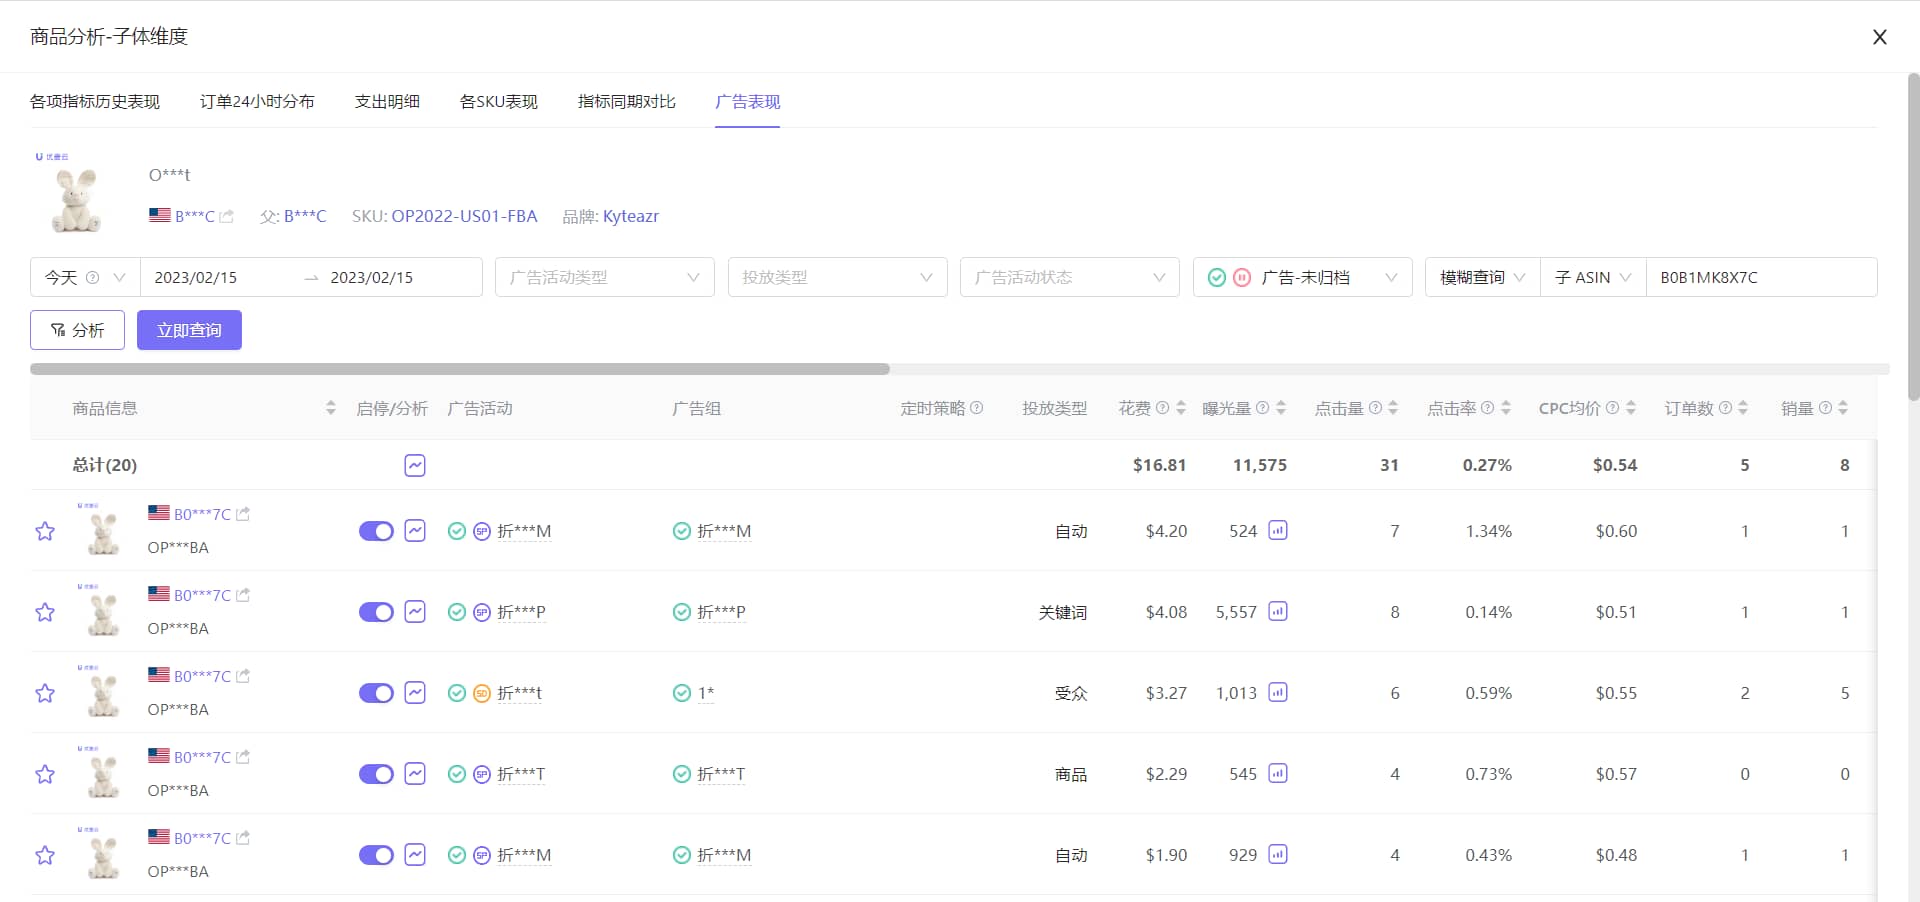Click horizontal table scrollbar

(x=460, y=369)
